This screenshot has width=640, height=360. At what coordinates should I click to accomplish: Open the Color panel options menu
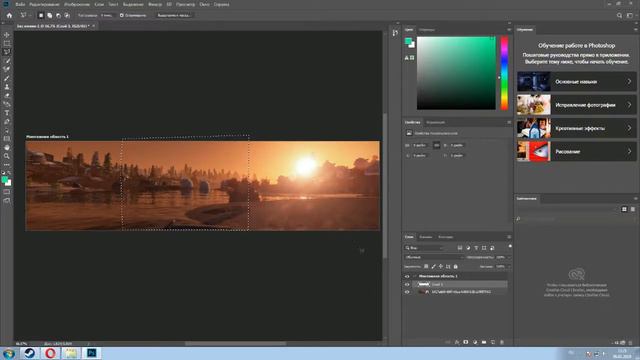pyautogui.click(x=509, y=29)
